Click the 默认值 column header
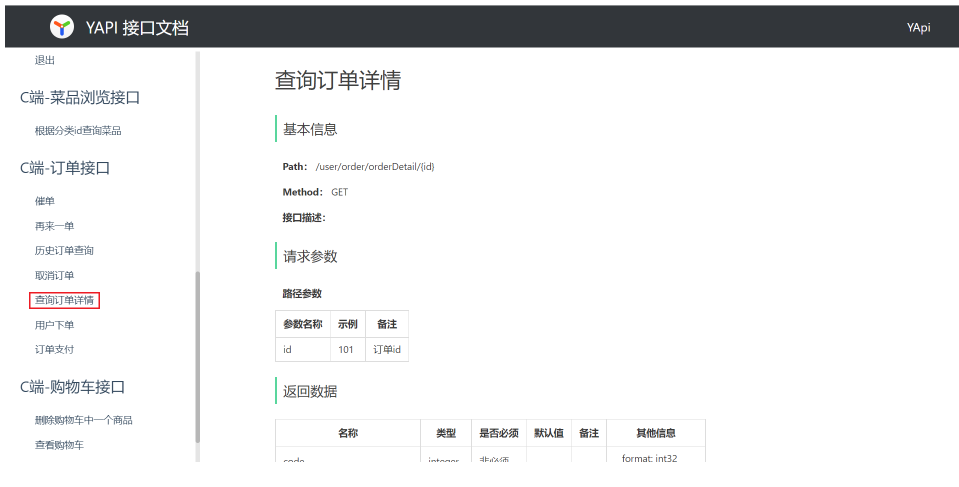 pyautogui.click(x=549, y=433)
